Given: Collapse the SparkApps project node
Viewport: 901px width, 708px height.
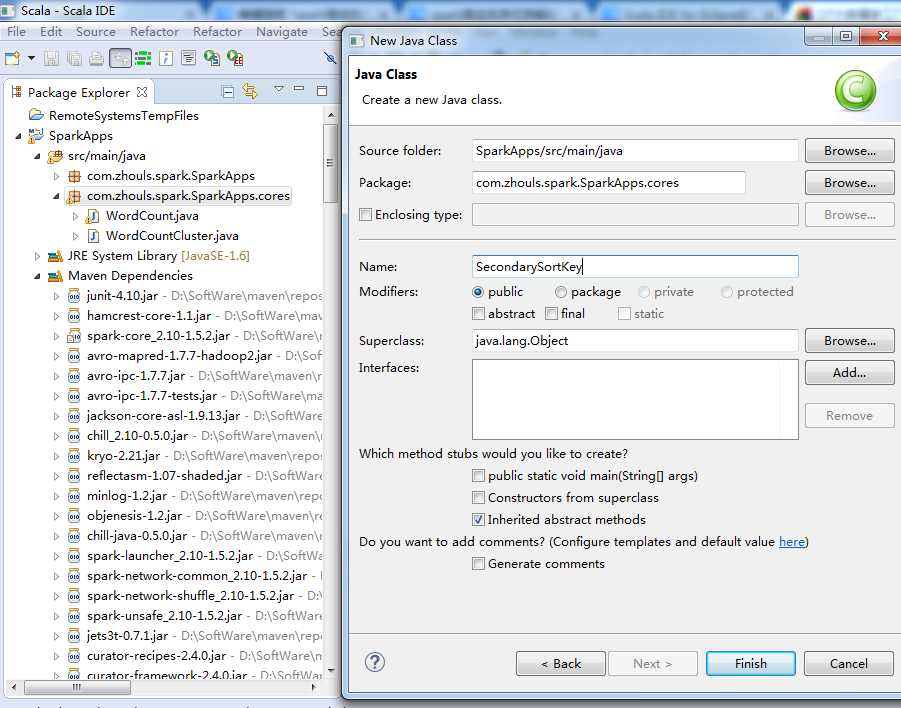Looking at the screenshot, I should pyautogui.click(x=18, y=136).
